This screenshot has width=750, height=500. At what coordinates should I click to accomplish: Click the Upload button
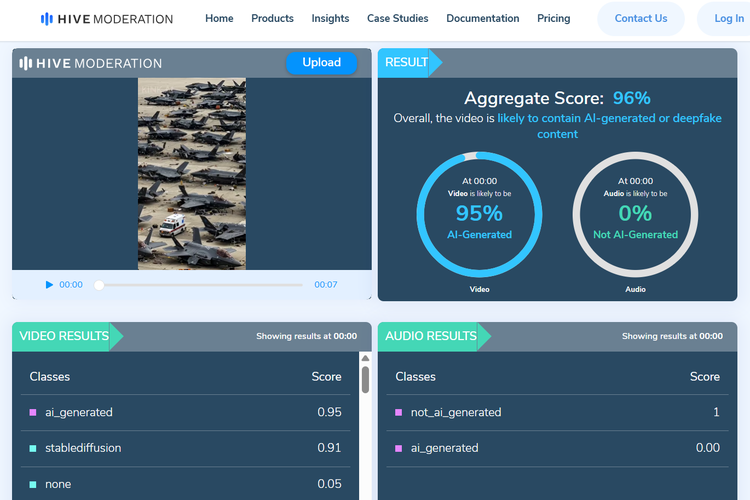pos(321,62)
